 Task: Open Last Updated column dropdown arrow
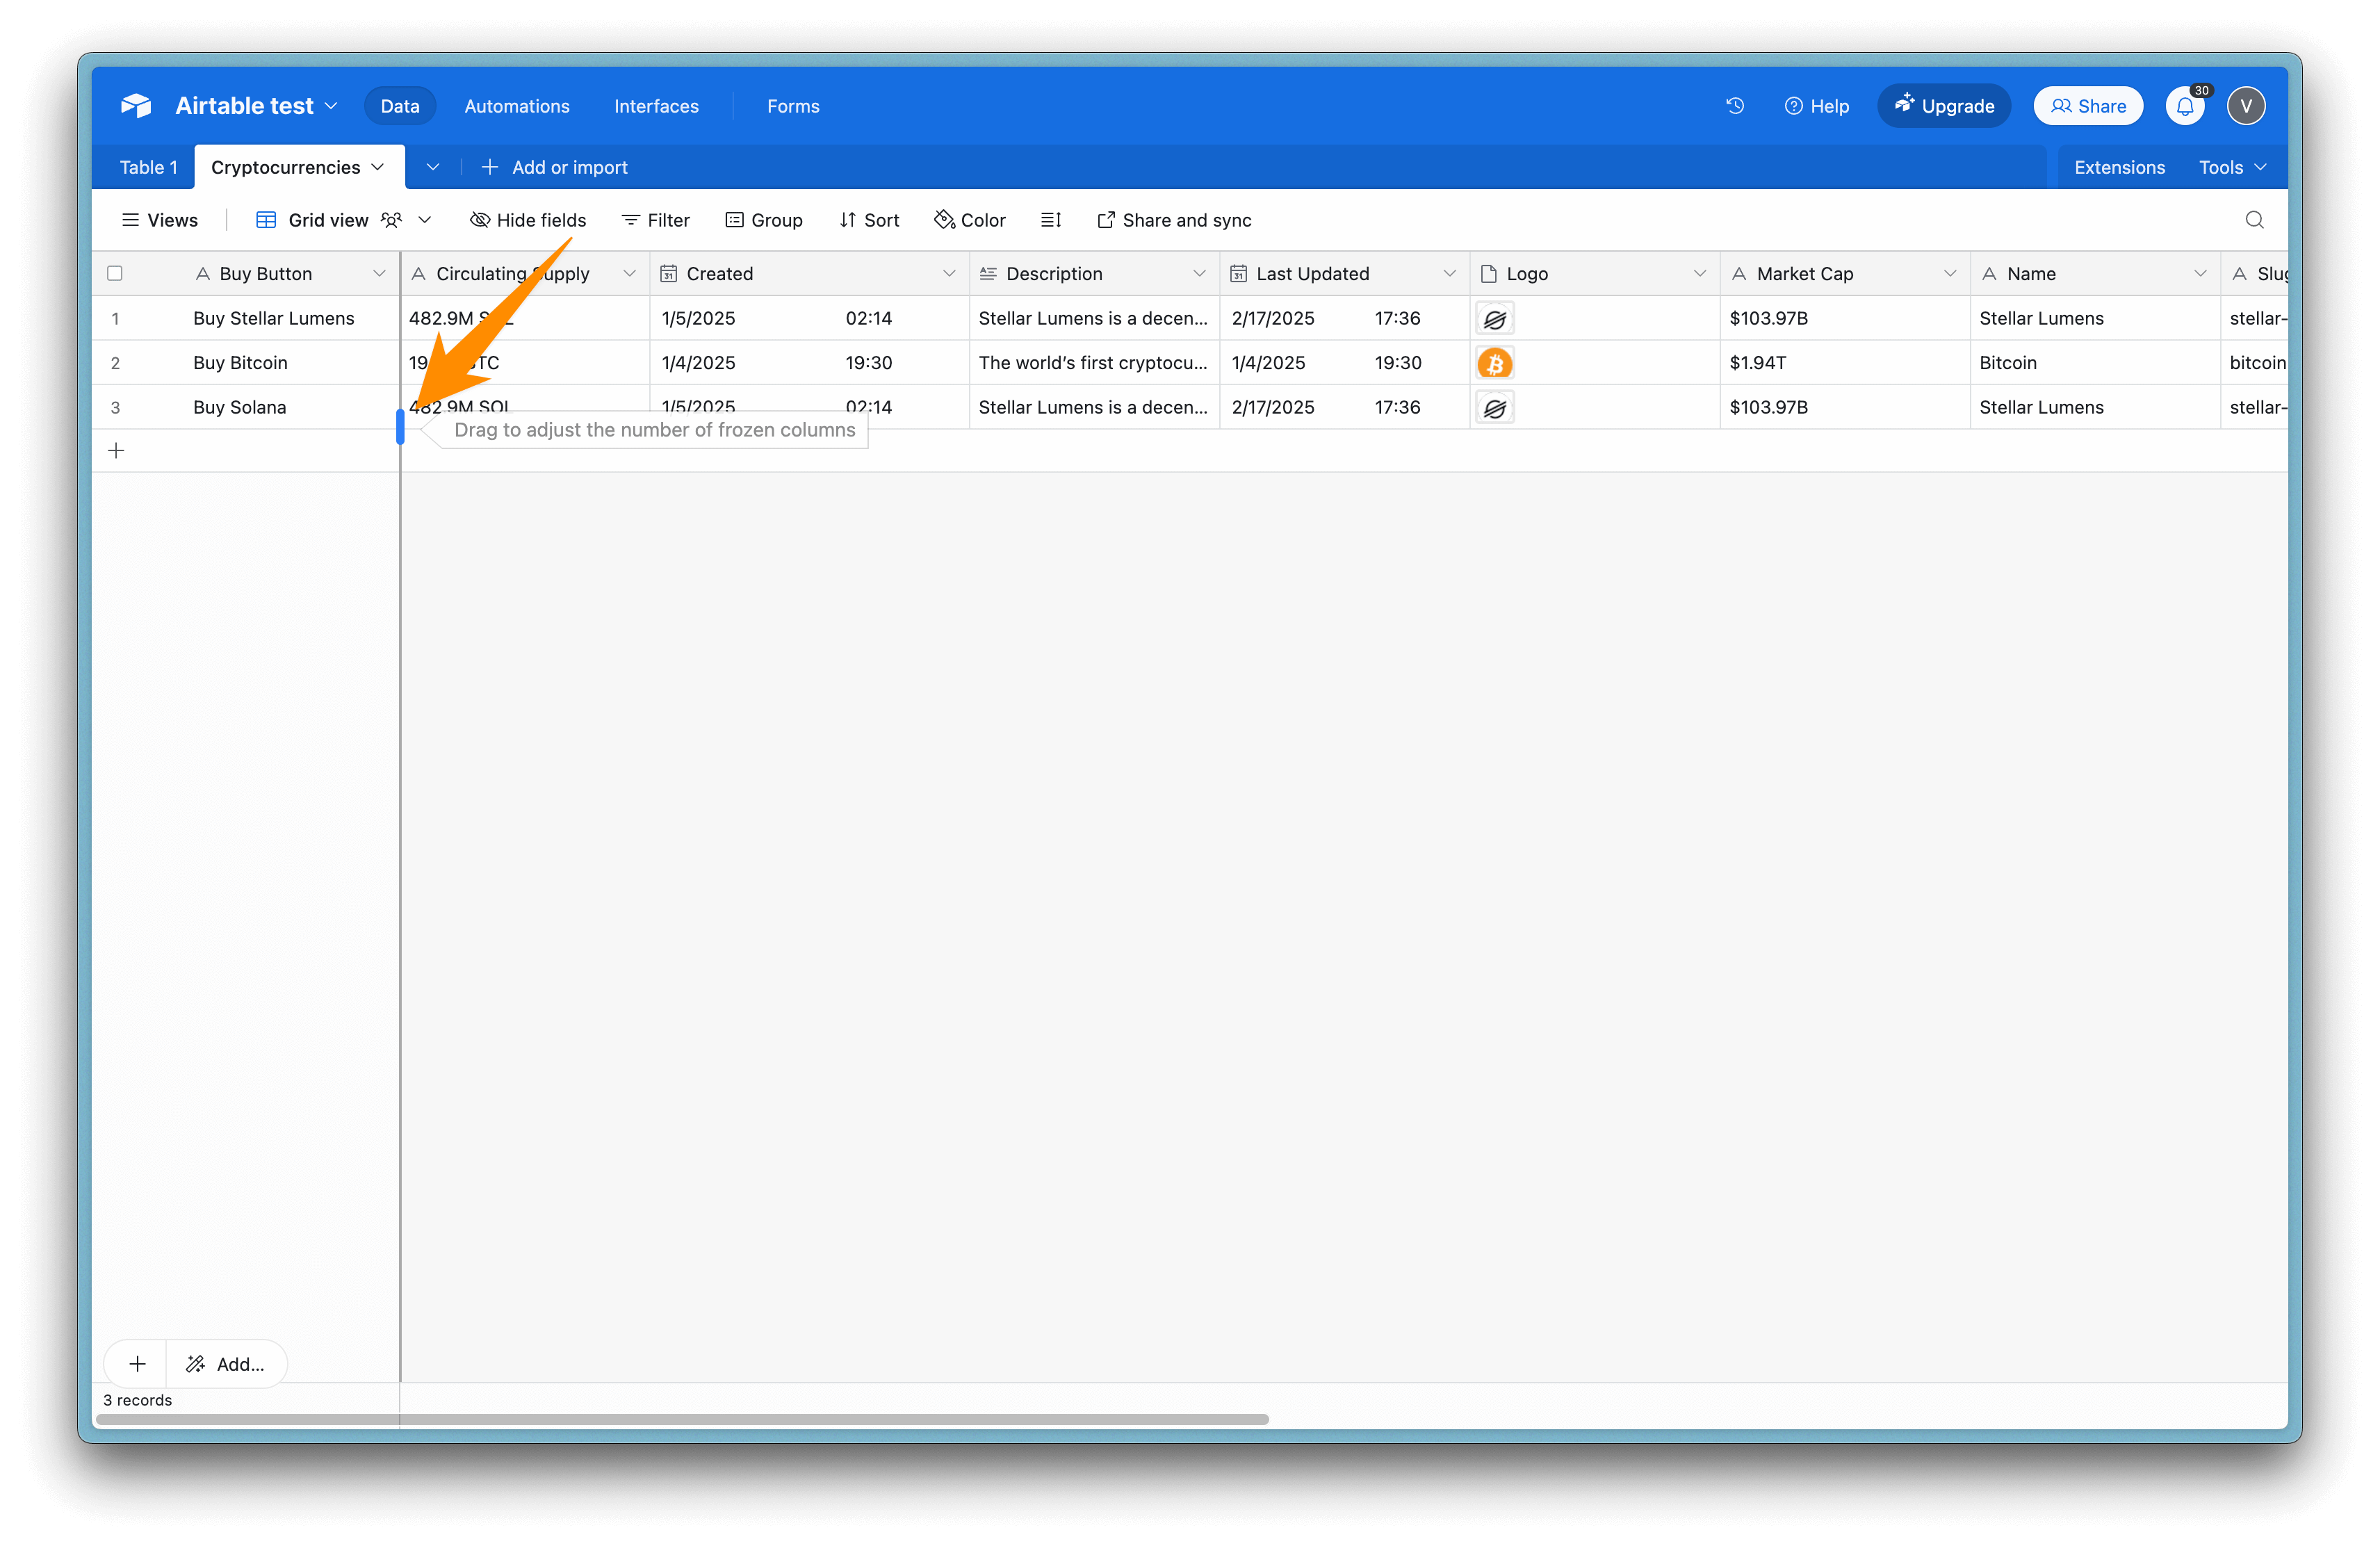point(1449,274)
